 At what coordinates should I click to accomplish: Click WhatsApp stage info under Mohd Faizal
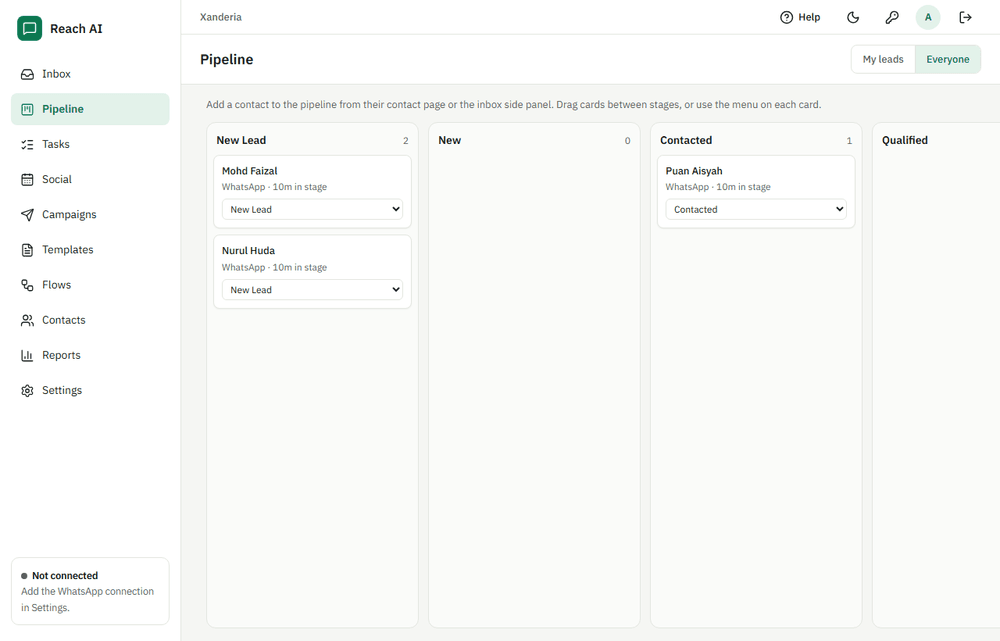274,187
